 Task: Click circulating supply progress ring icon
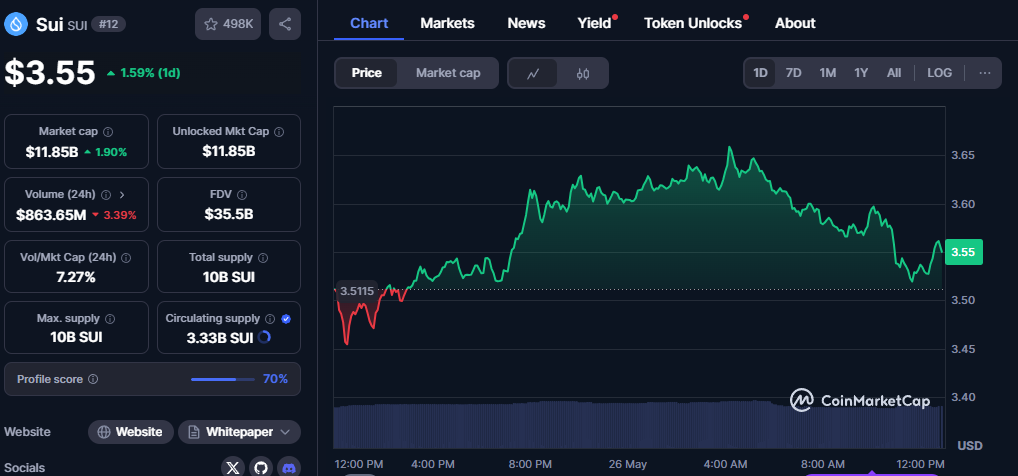pos(264,337)
